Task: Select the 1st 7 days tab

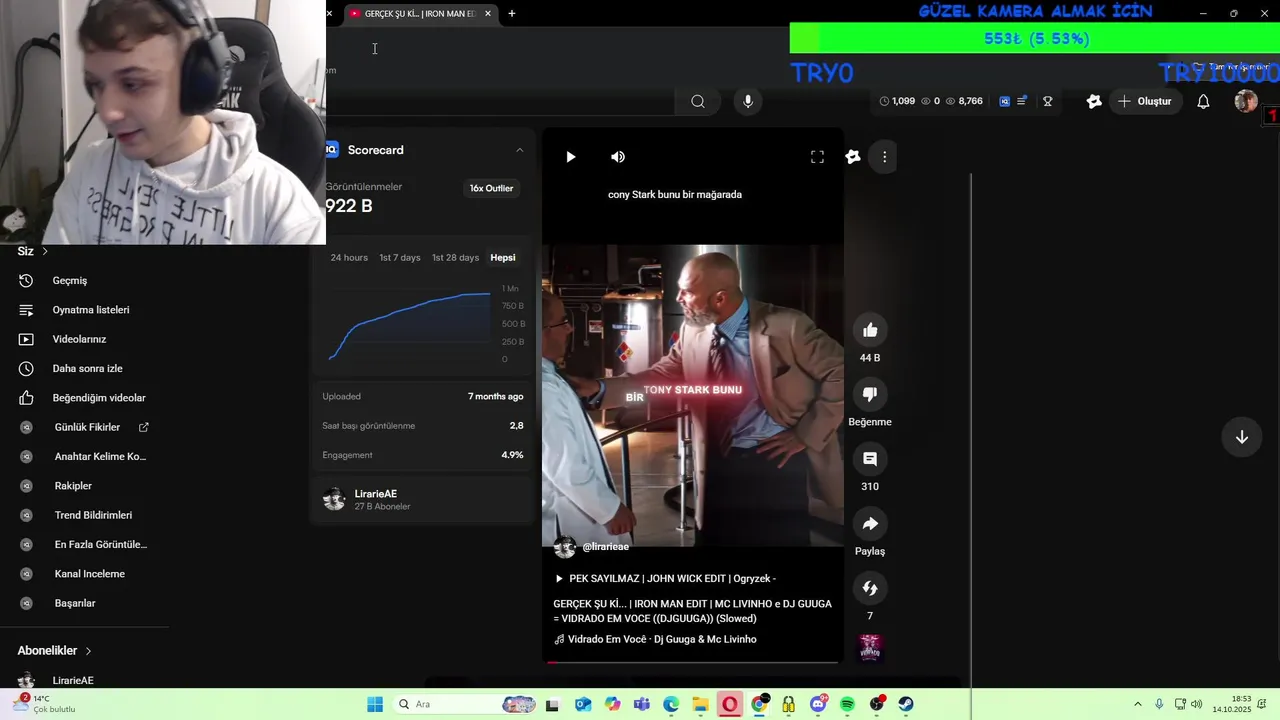Action: pyautogui.click(x=399, y=258)
